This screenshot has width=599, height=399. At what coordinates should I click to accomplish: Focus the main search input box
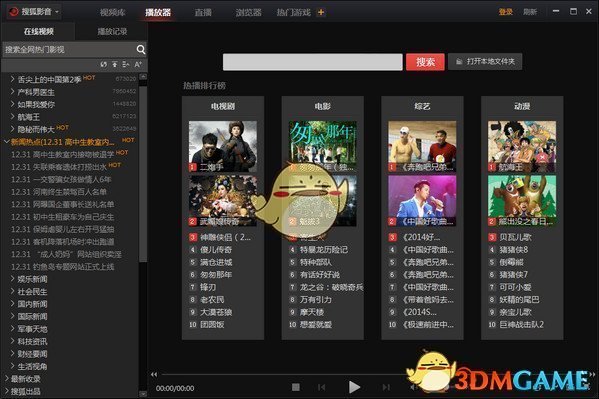point(312,62)
